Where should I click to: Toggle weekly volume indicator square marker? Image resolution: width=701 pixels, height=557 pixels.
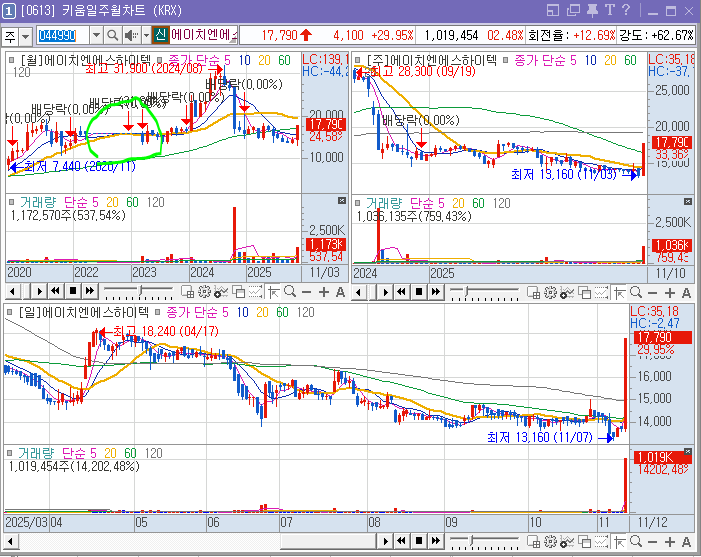click(x=358, y=203)
